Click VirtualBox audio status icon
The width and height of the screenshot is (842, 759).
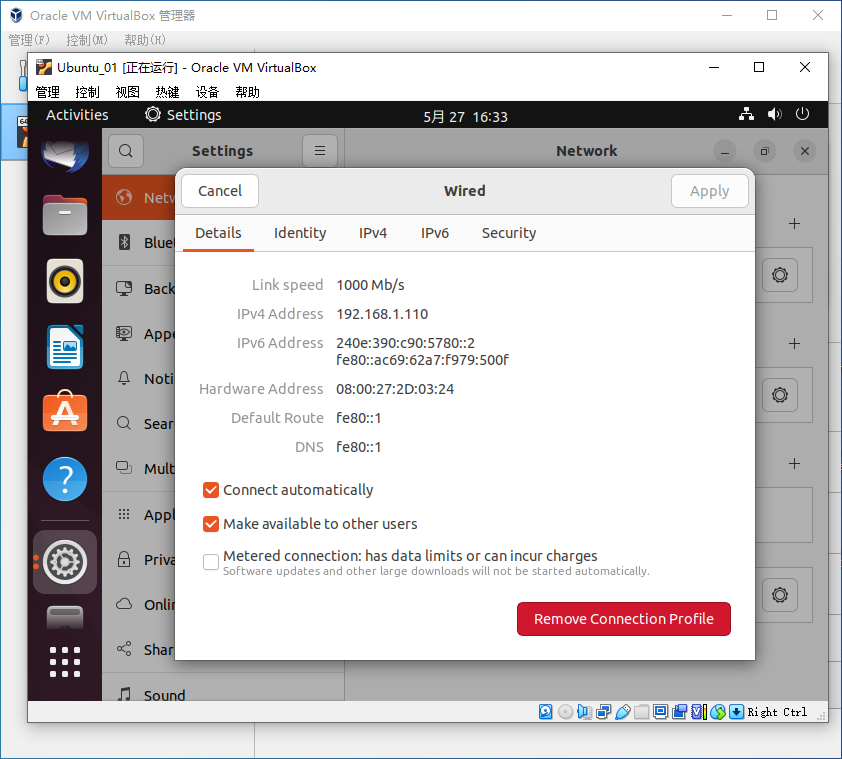coord(584,712)
